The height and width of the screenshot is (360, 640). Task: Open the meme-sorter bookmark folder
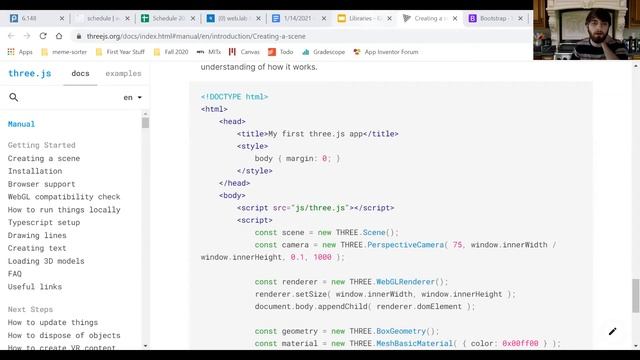coord(64,52)
